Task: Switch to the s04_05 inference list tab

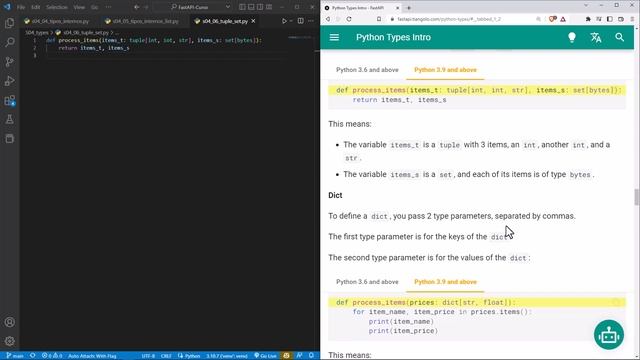Action: tap(142, 21)
